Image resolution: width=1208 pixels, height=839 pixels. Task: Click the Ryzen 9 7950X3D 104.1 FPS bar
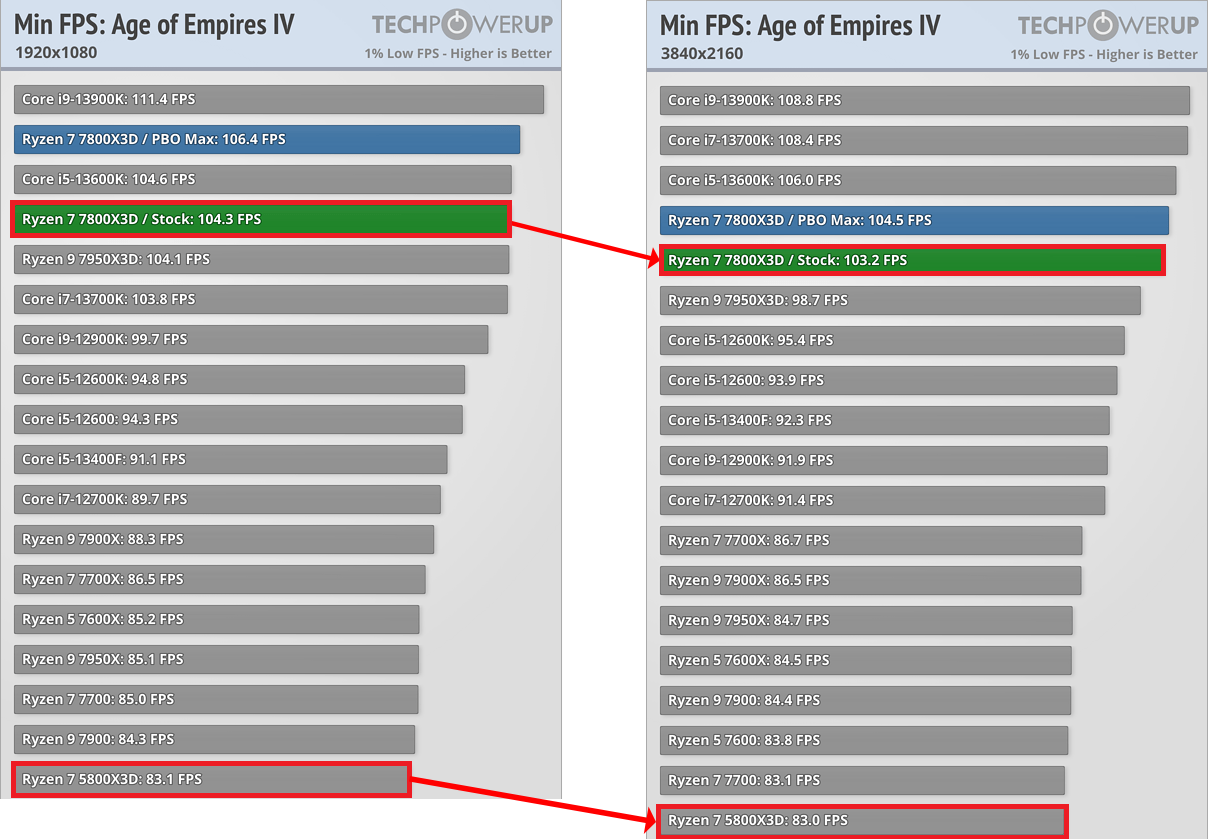(x=261, y=259)
